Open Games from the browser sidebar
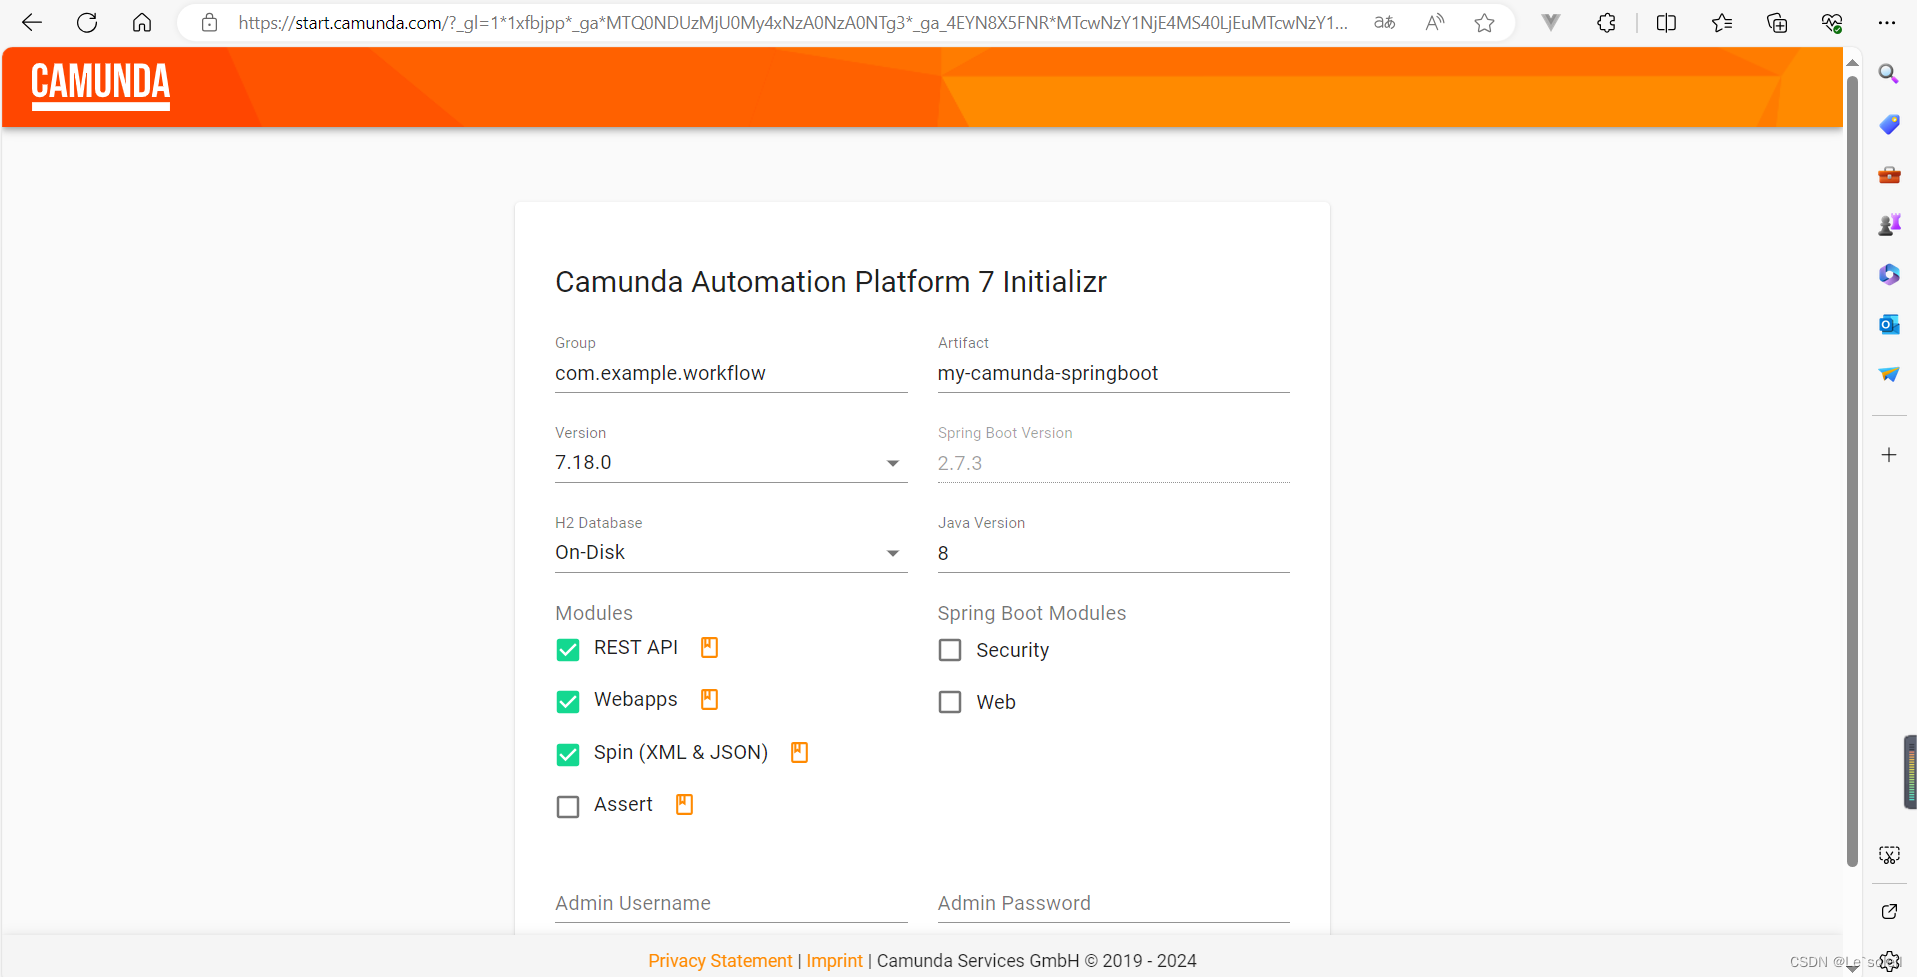The height and width of the screenshot is (977, 1917). pos(1888,224)
